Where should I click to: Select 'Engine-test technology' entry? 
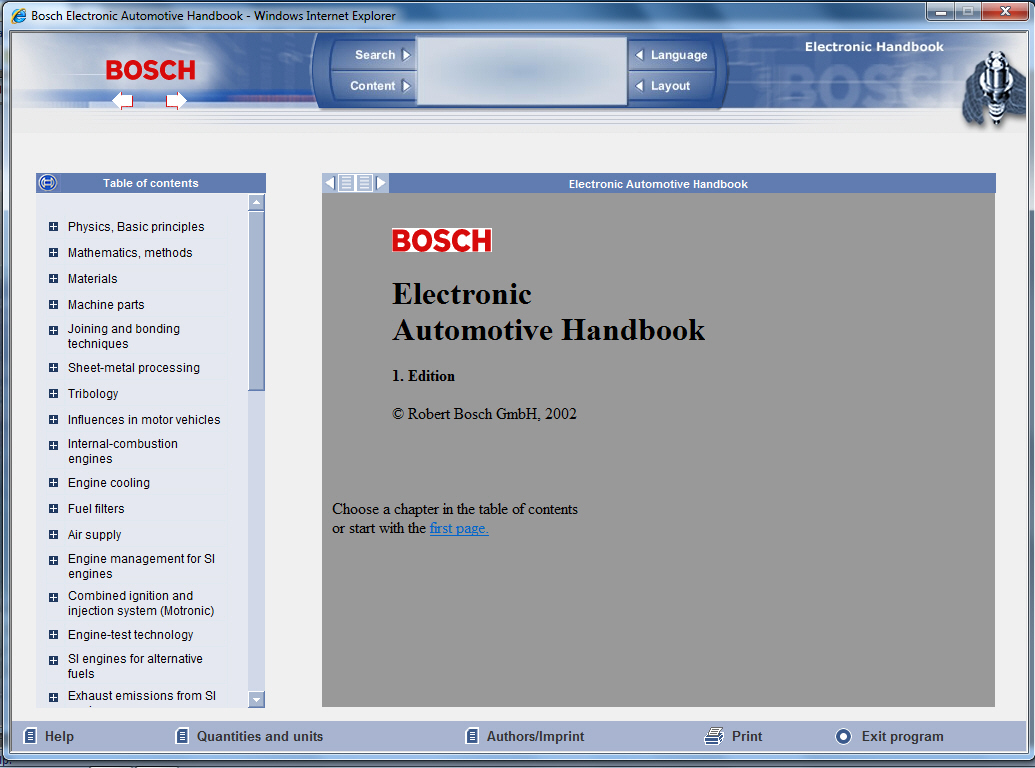point(131,635)
